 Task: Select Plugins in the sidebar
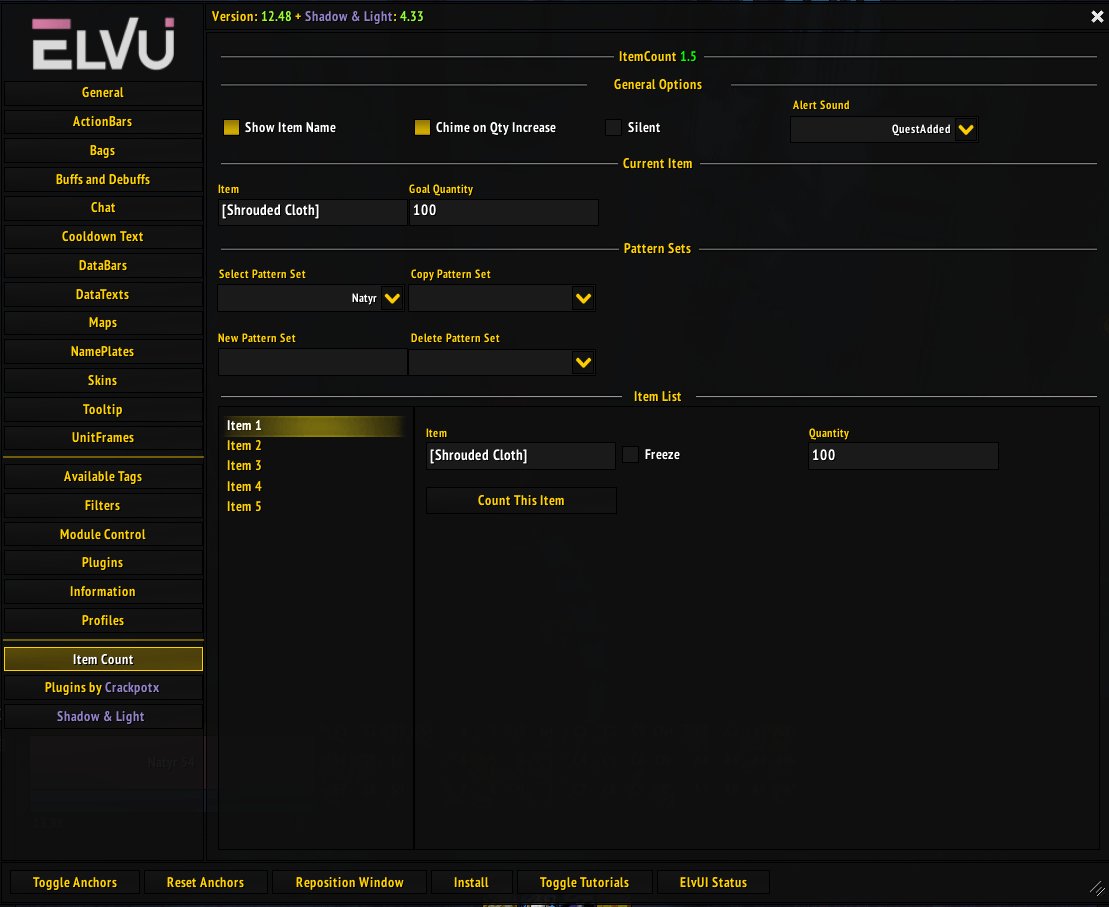click(103, 563)
